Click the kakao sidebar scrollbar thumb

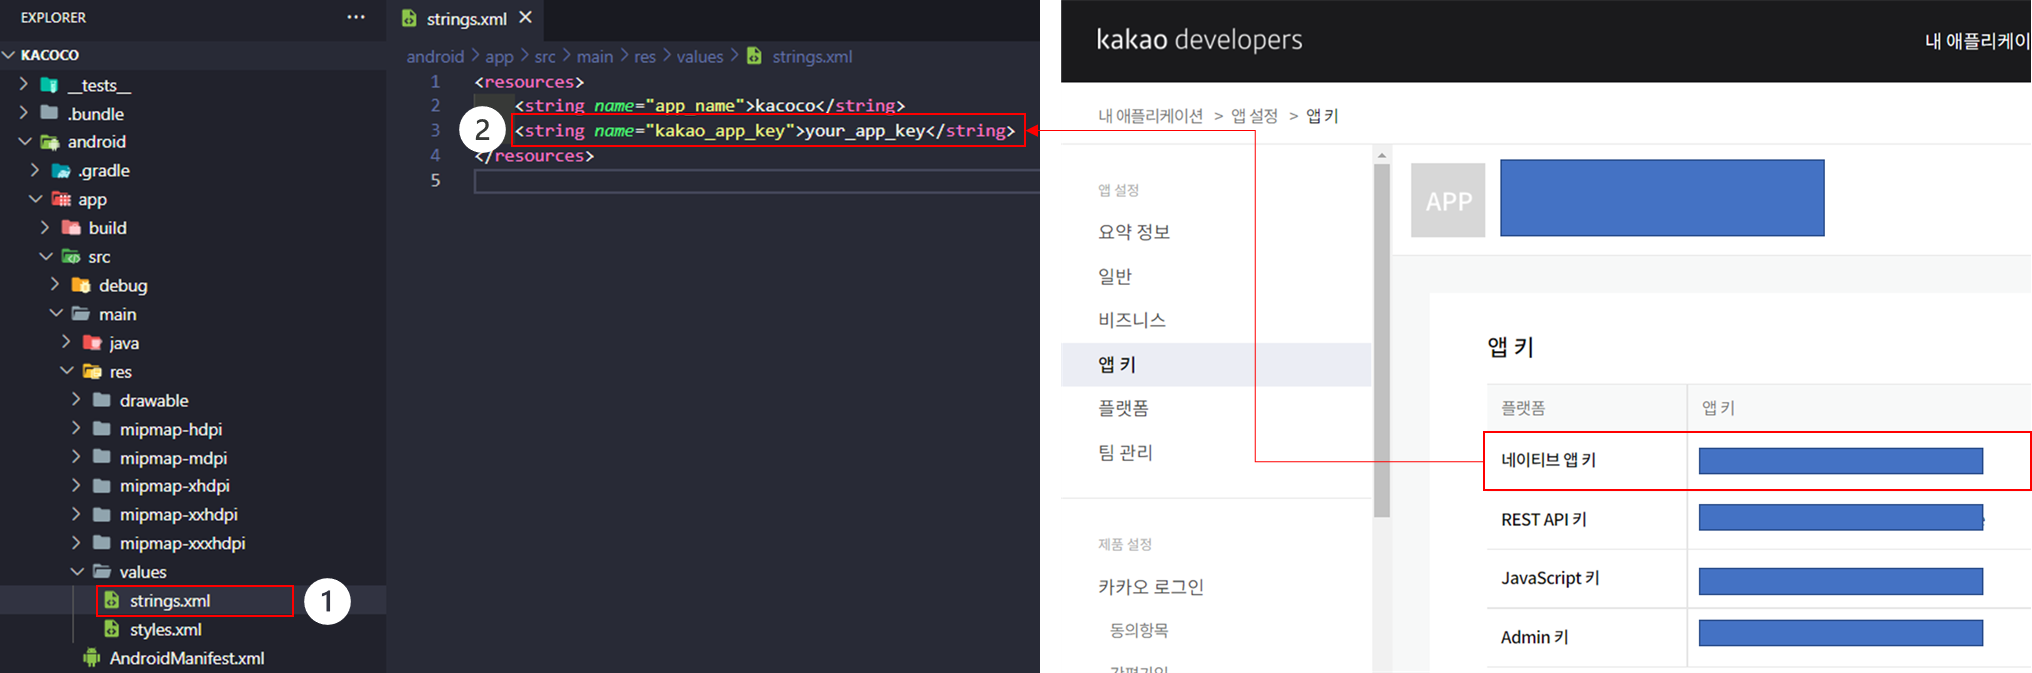pos(1382,340)
